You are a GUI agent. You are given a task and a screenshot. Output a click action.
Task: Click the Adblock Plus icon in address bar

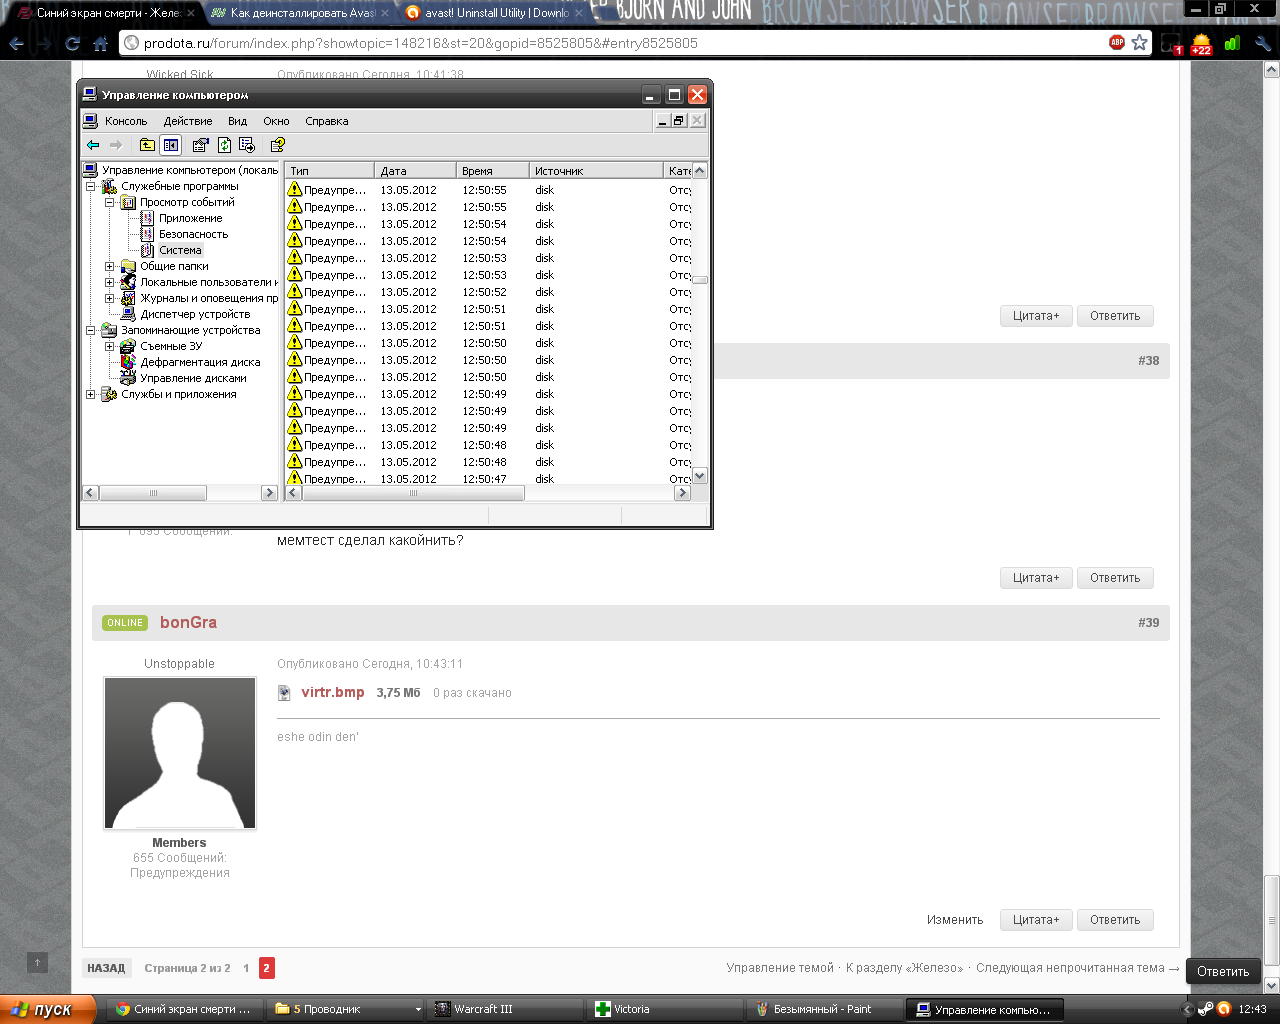1117,43
